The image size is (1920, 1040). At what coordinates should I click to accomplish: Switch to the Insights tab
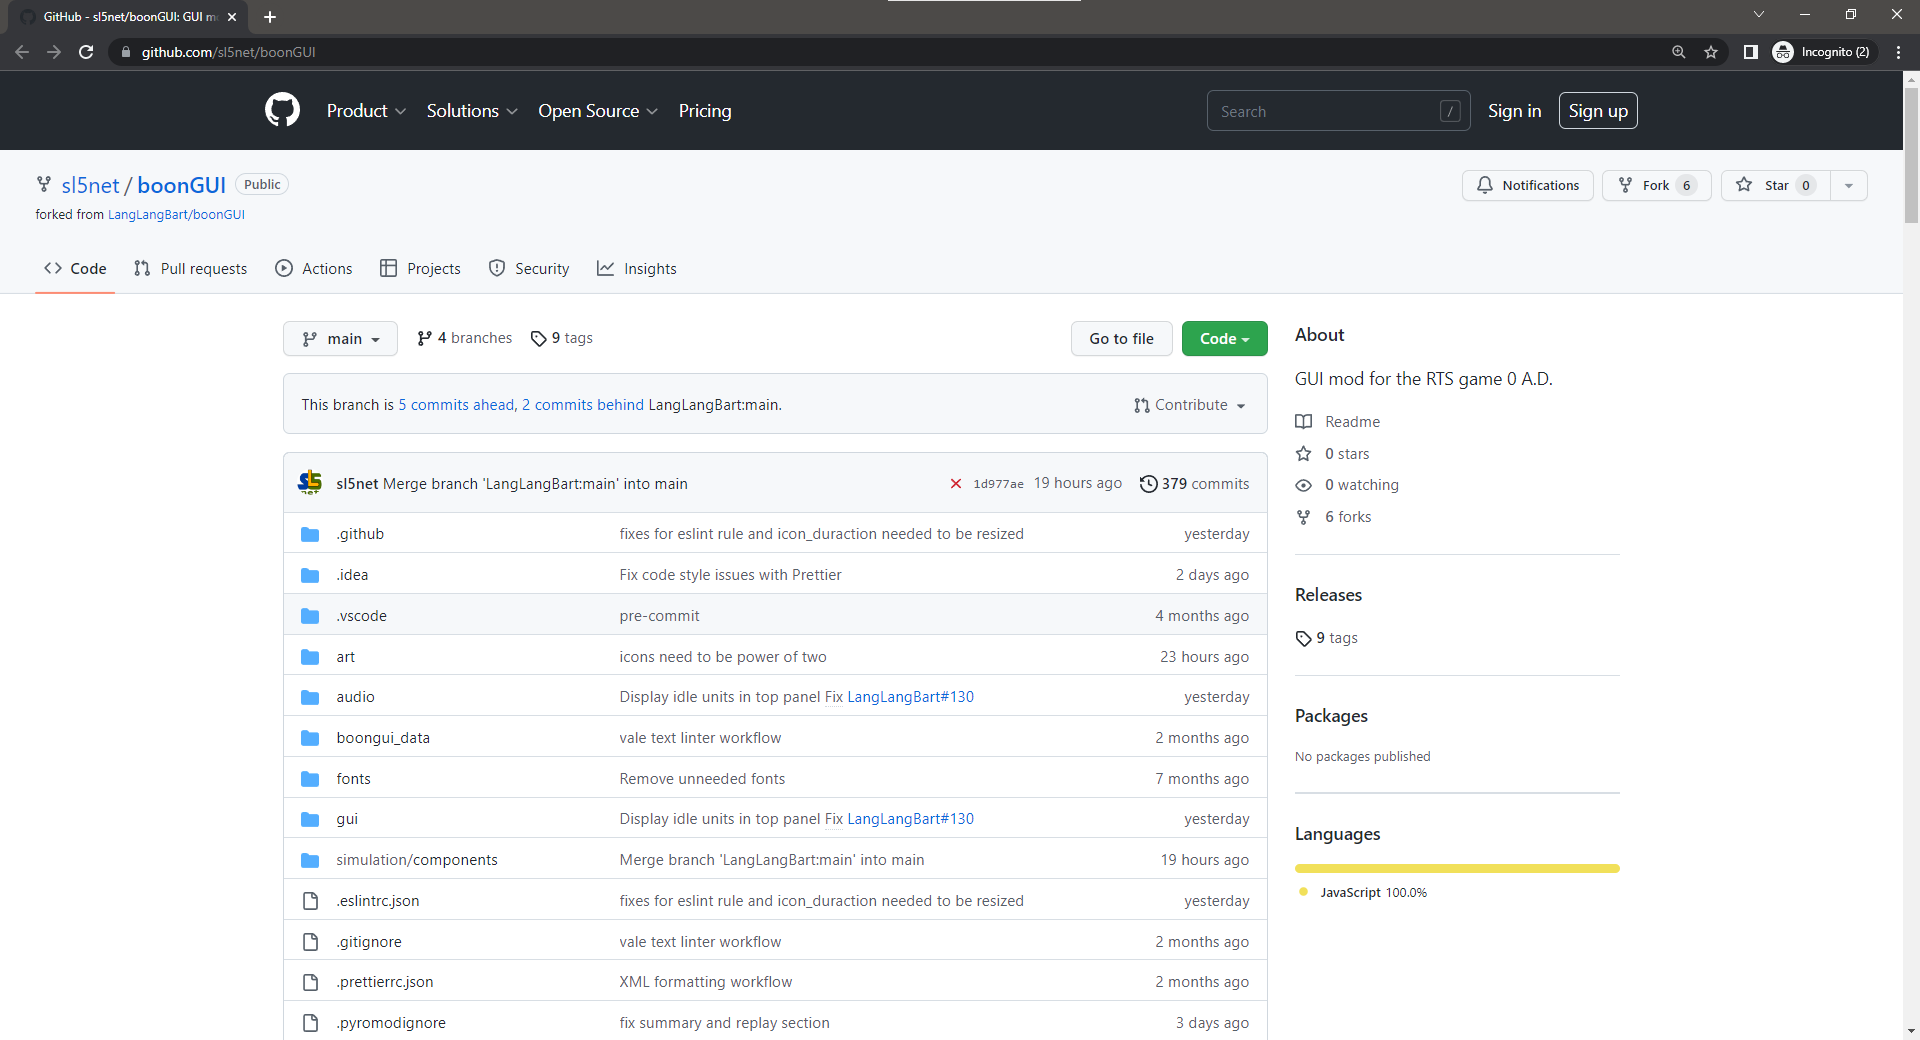pos(637,268)
